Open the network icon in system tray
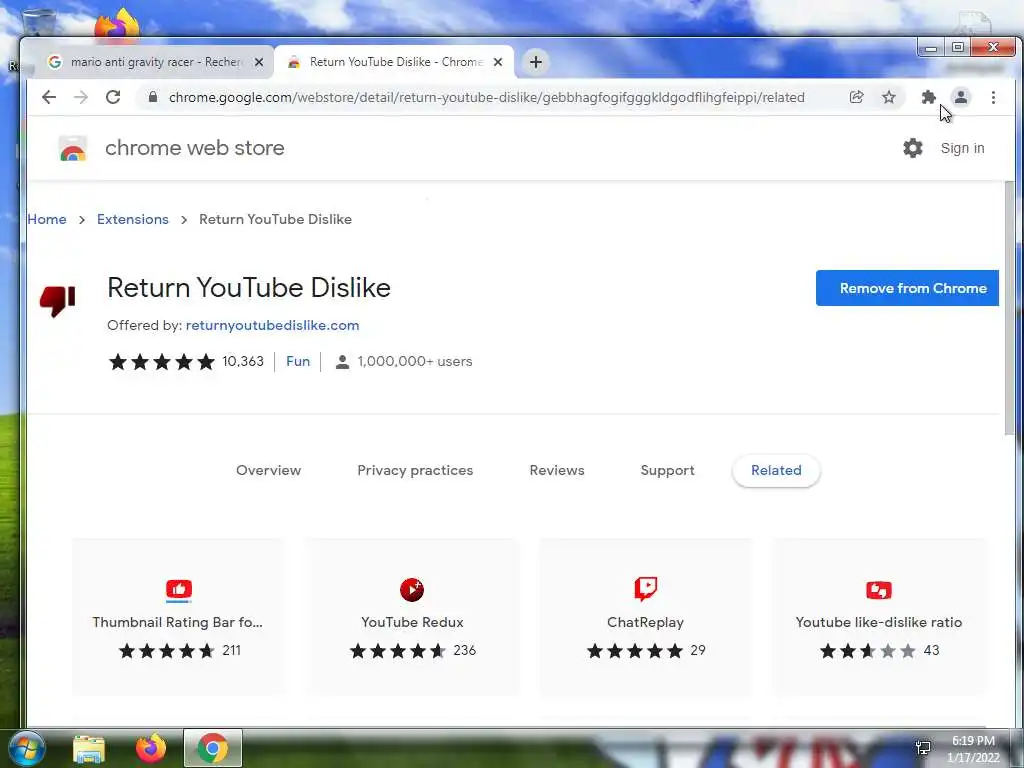Screen dimensions: 1024x768 tap(923, 748)
